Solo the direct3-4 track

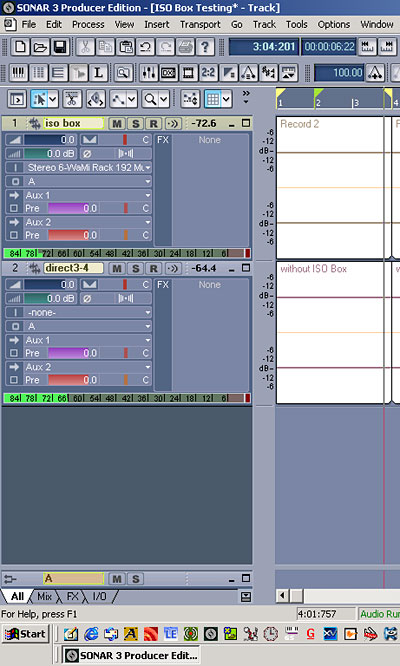[135, 268]
